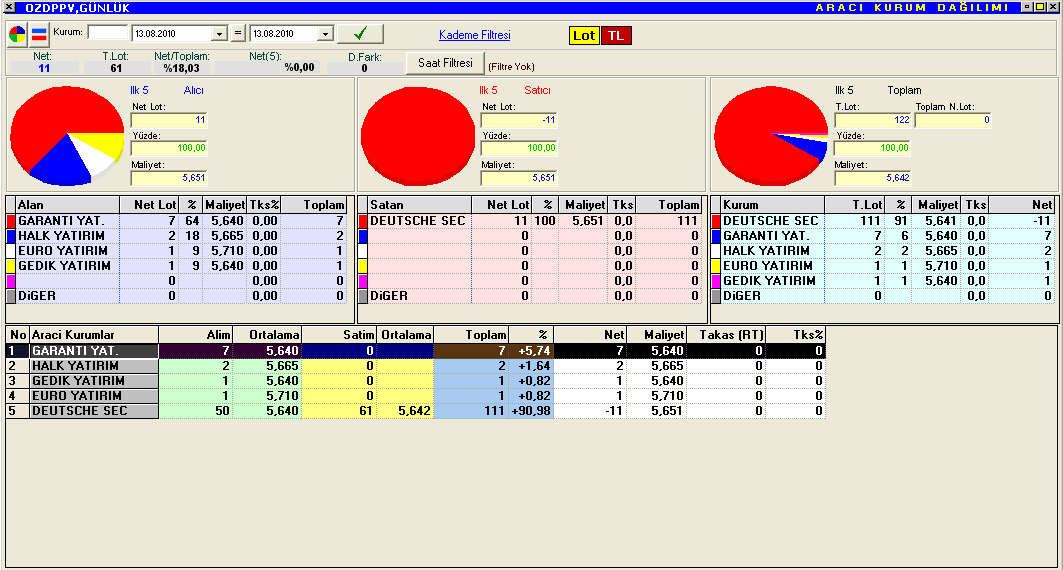1063x570 pixels.
Task: Click red swatch beside GARANTI YAT. in Alan table
Action: coord(11,221)
